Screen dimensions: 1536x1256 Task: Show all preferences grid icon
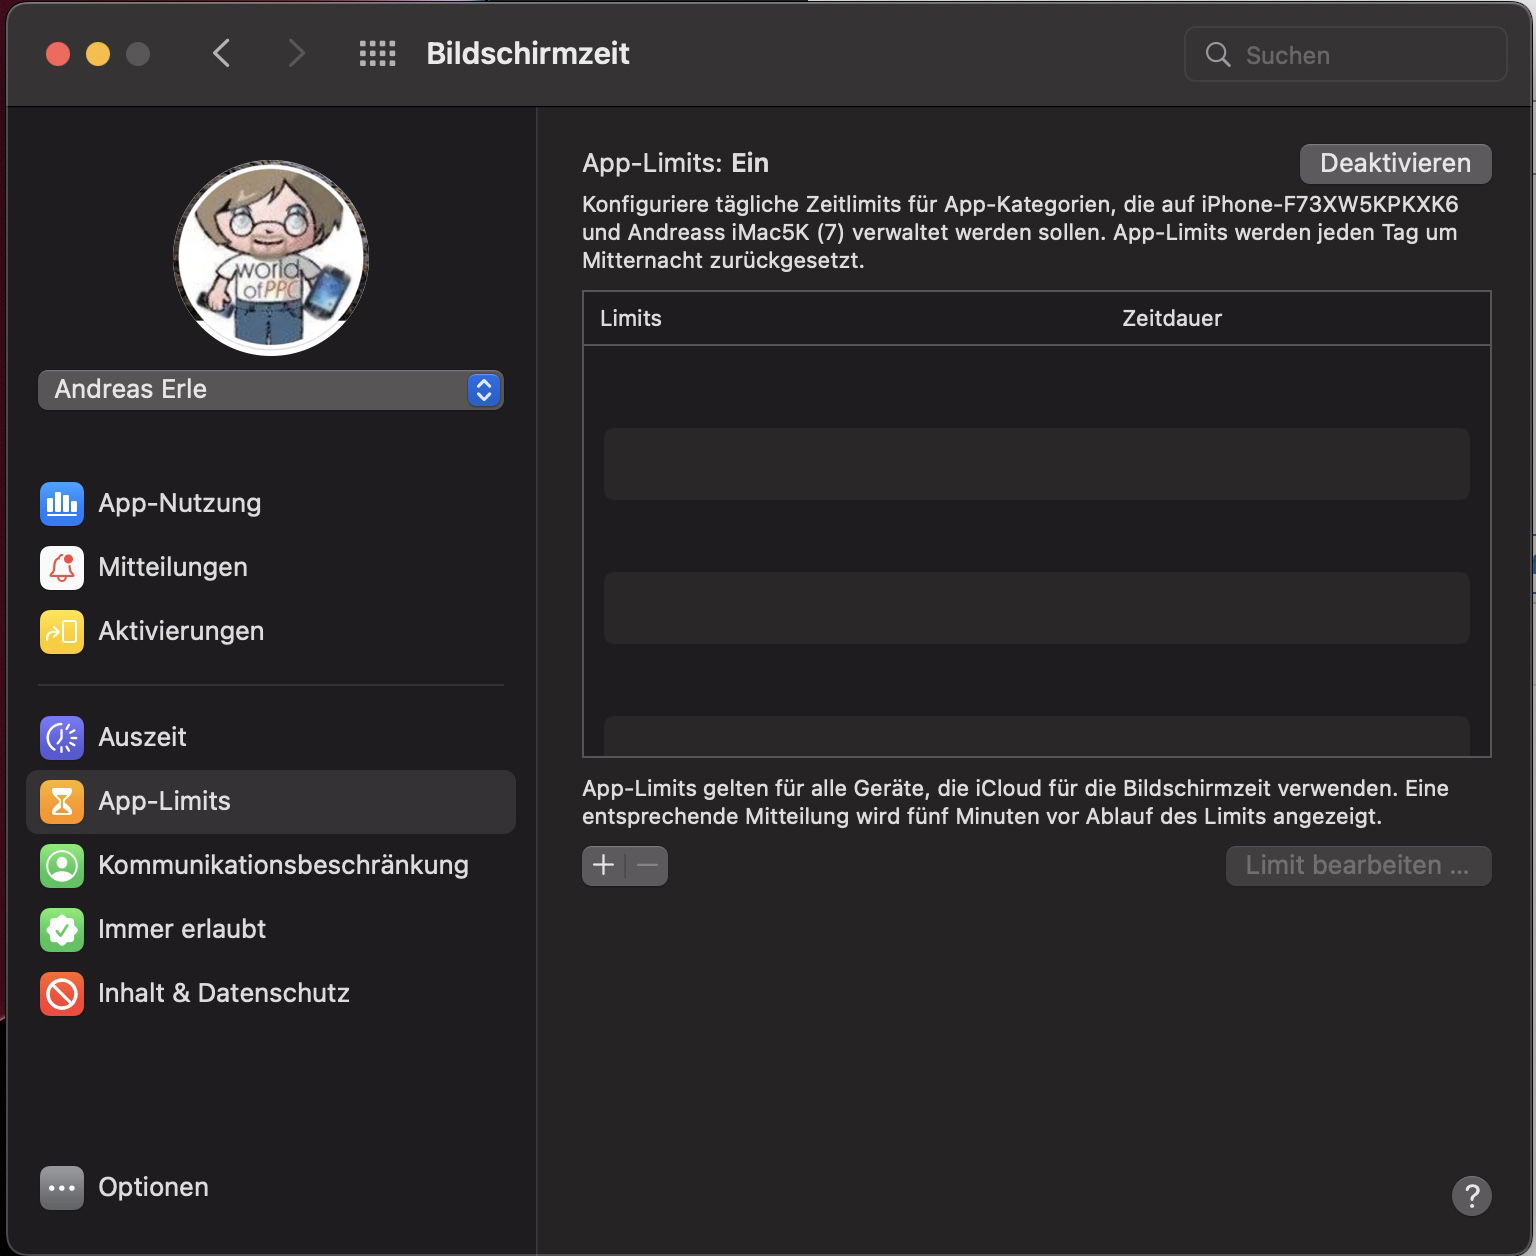pos(378,54)
